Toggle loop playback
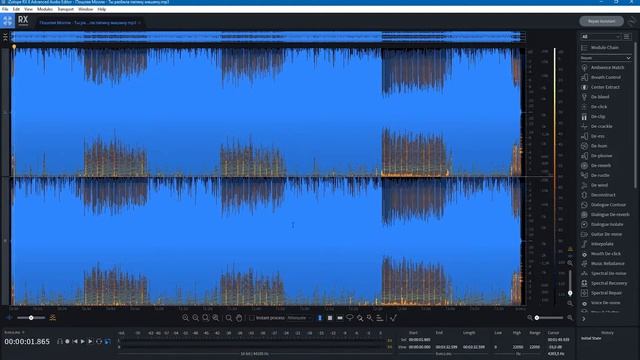The image size is (640, 360). [x=99, y=341]
